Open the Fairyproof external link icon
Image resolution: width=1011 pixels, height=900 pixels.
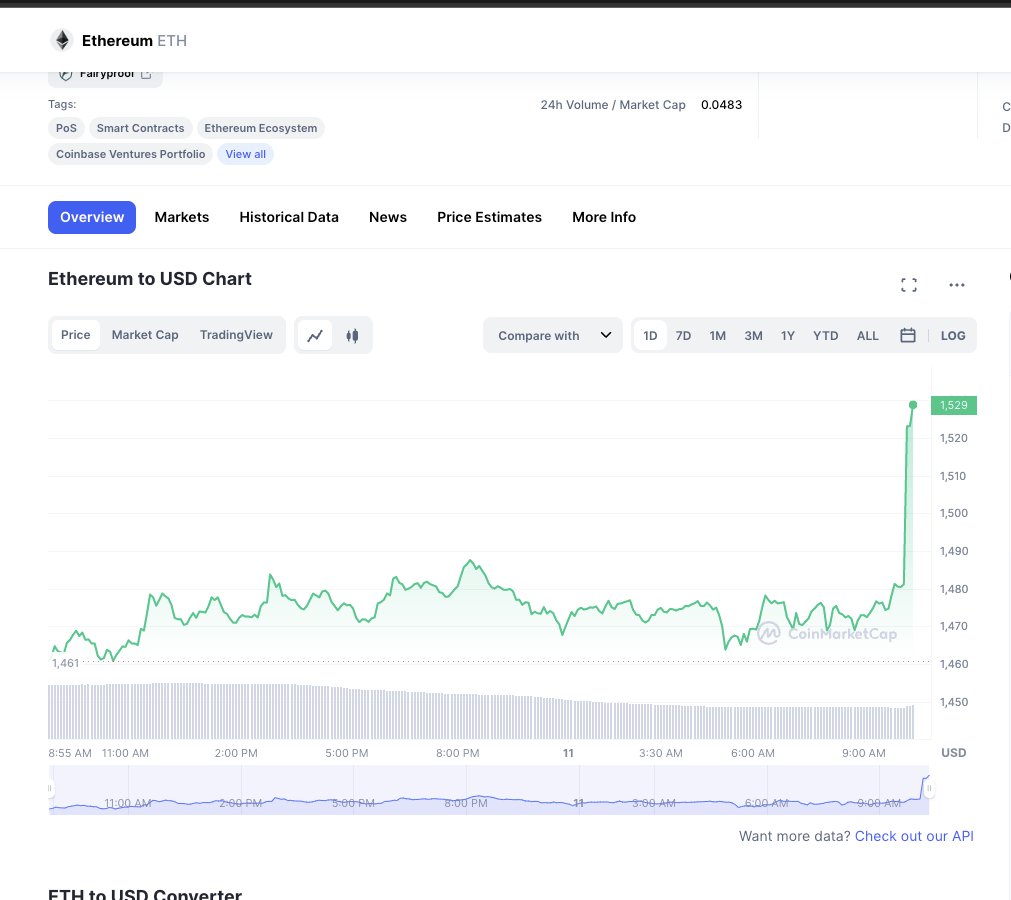pyautogui.click(x=146, y=74)
